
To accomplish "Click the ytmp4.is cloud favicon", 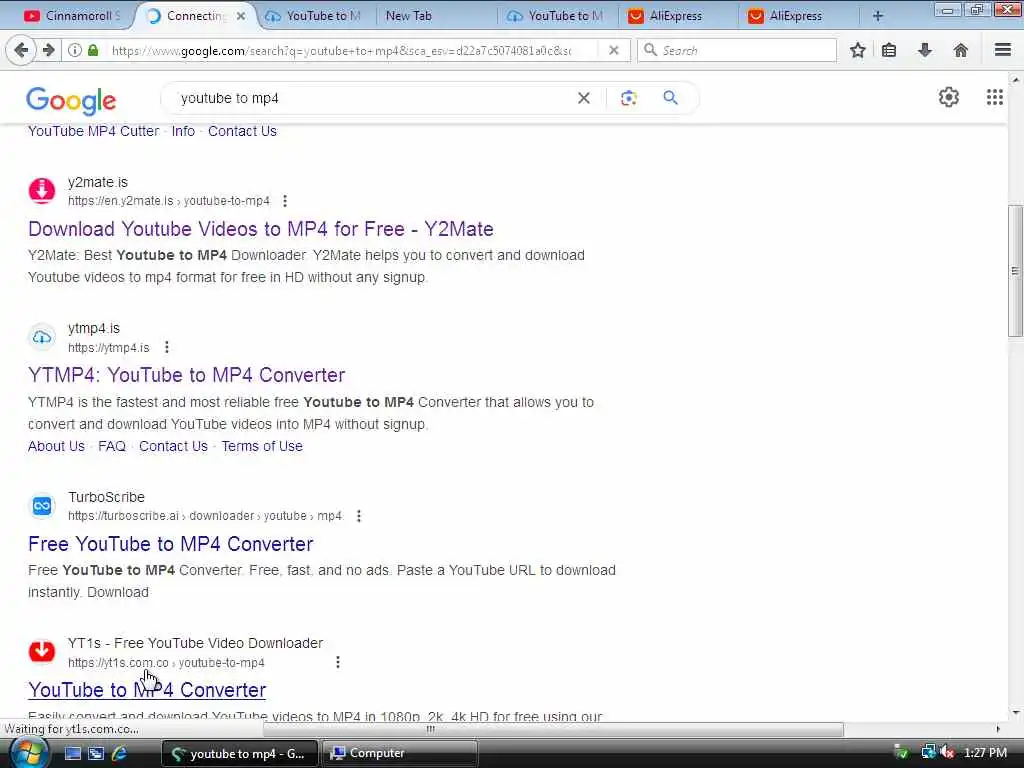I will coord(42,337).
